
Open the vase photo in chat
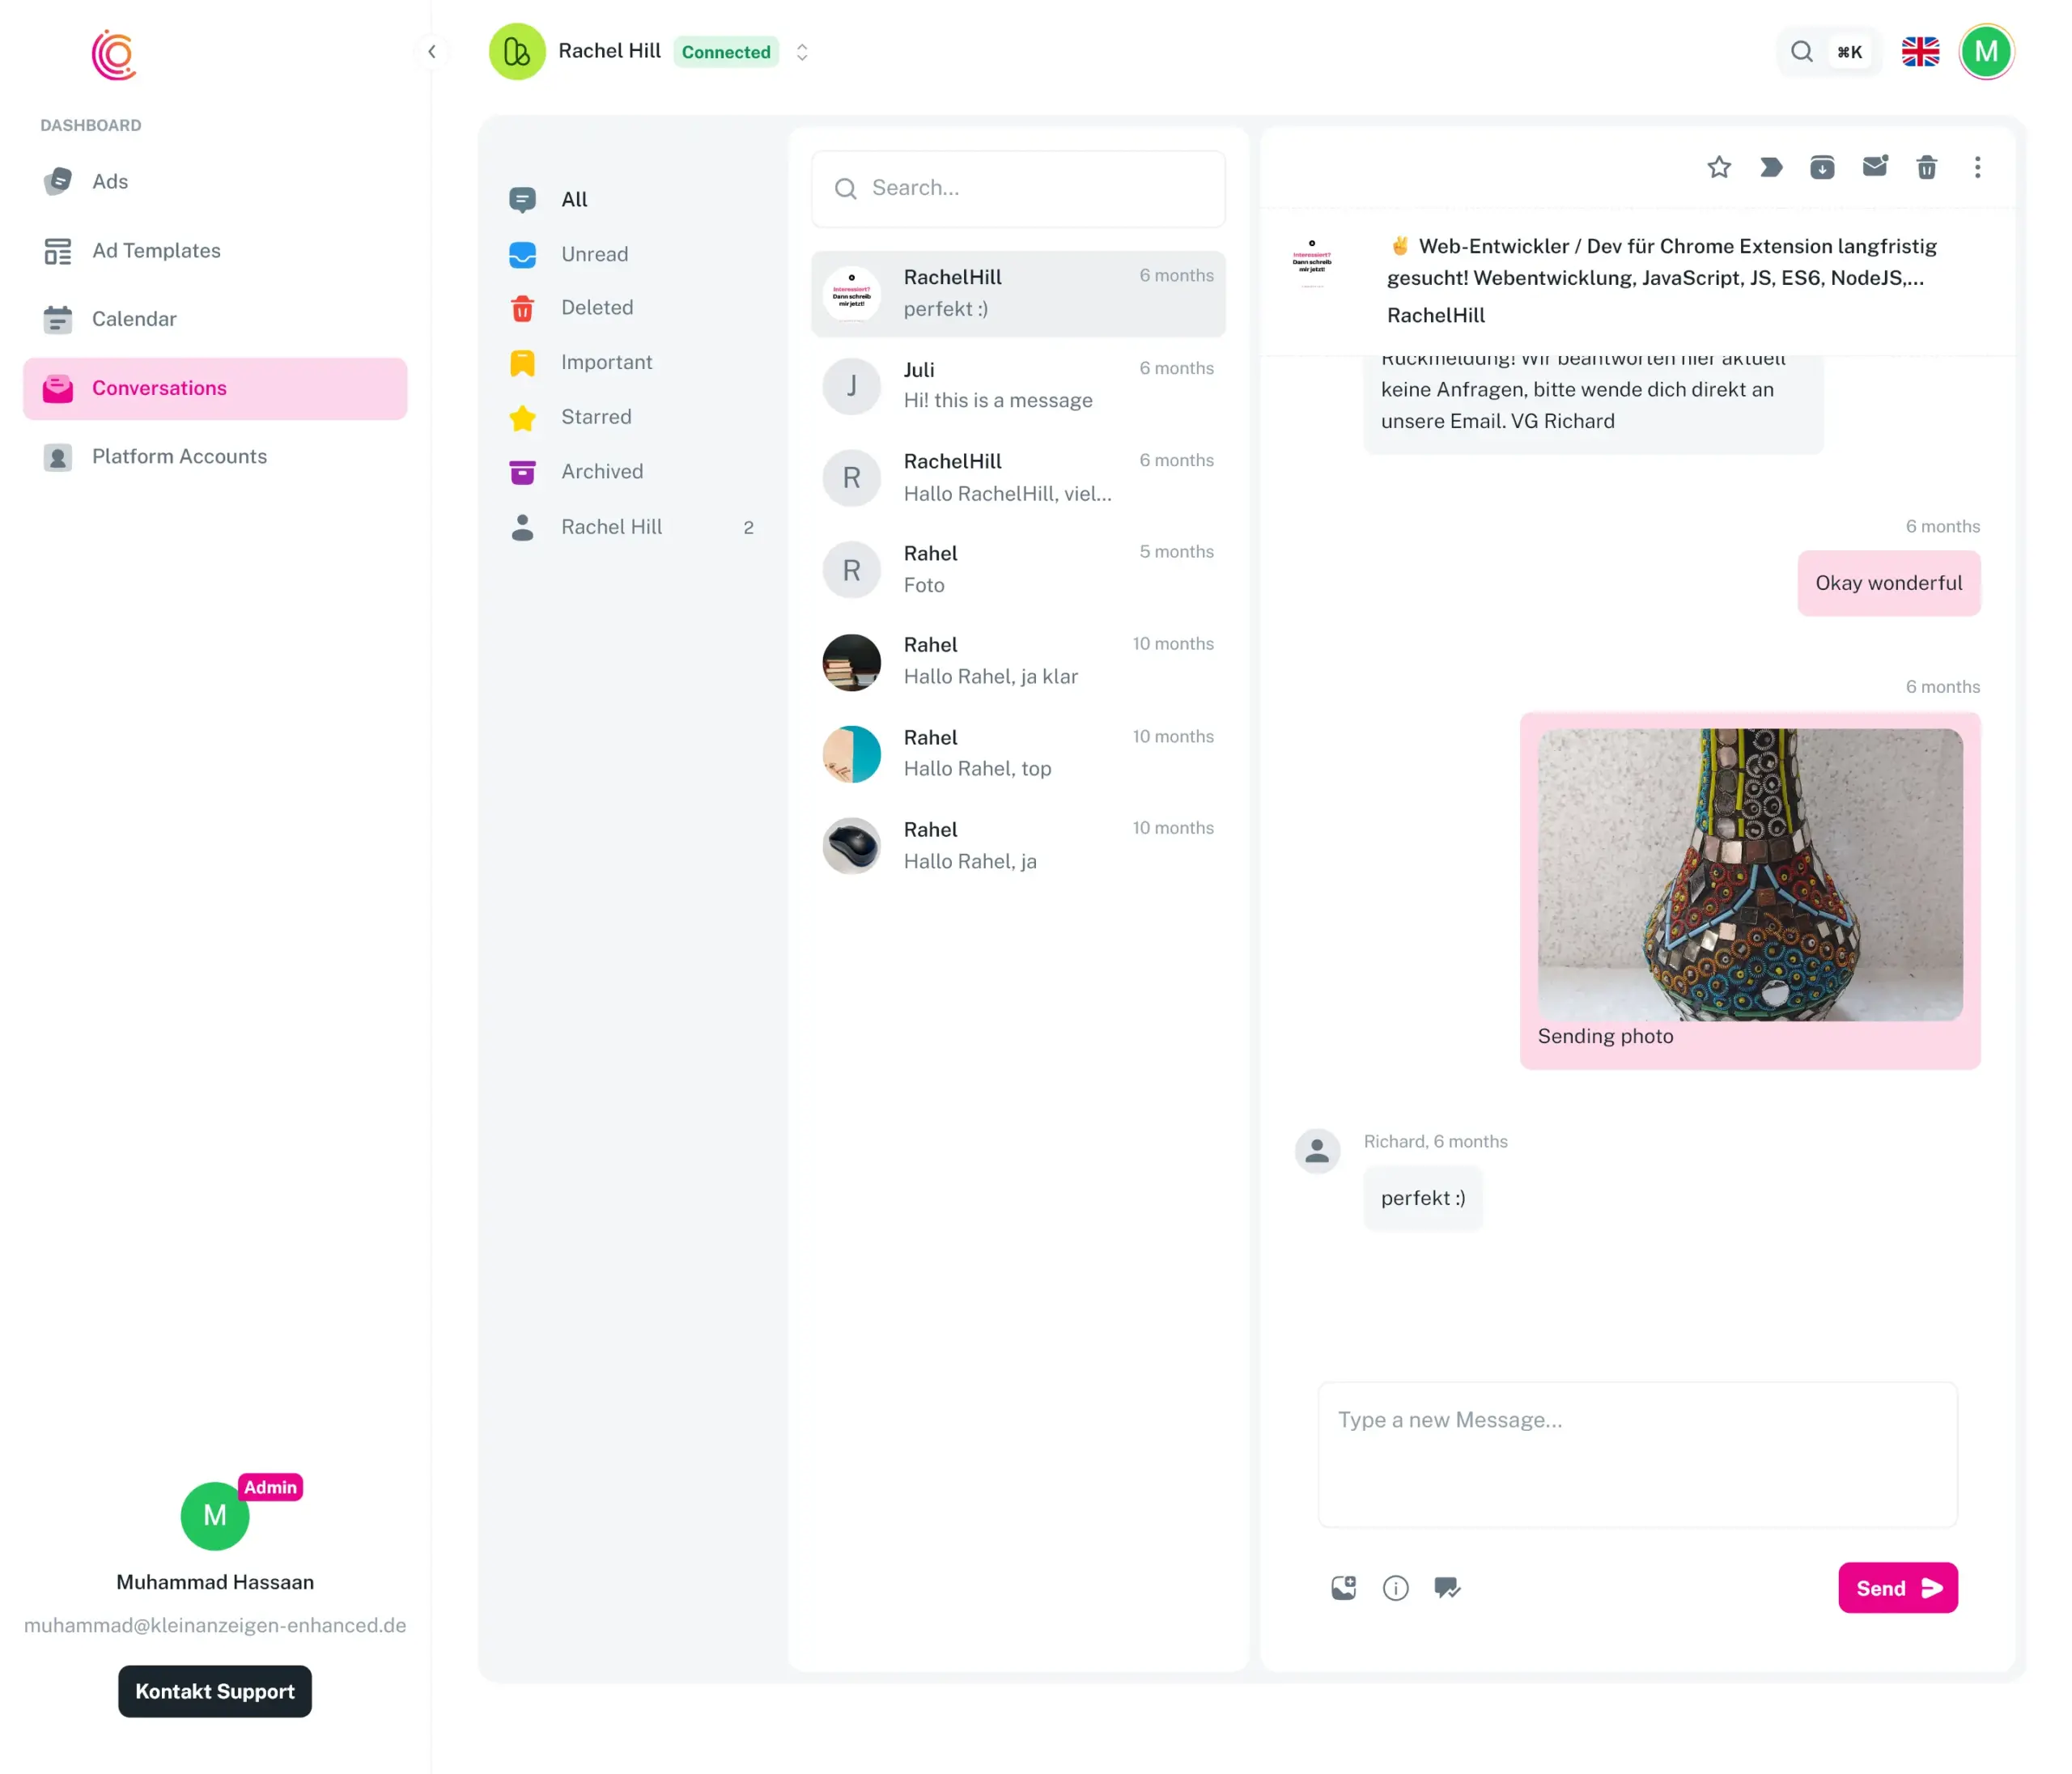coord(1749,874)
